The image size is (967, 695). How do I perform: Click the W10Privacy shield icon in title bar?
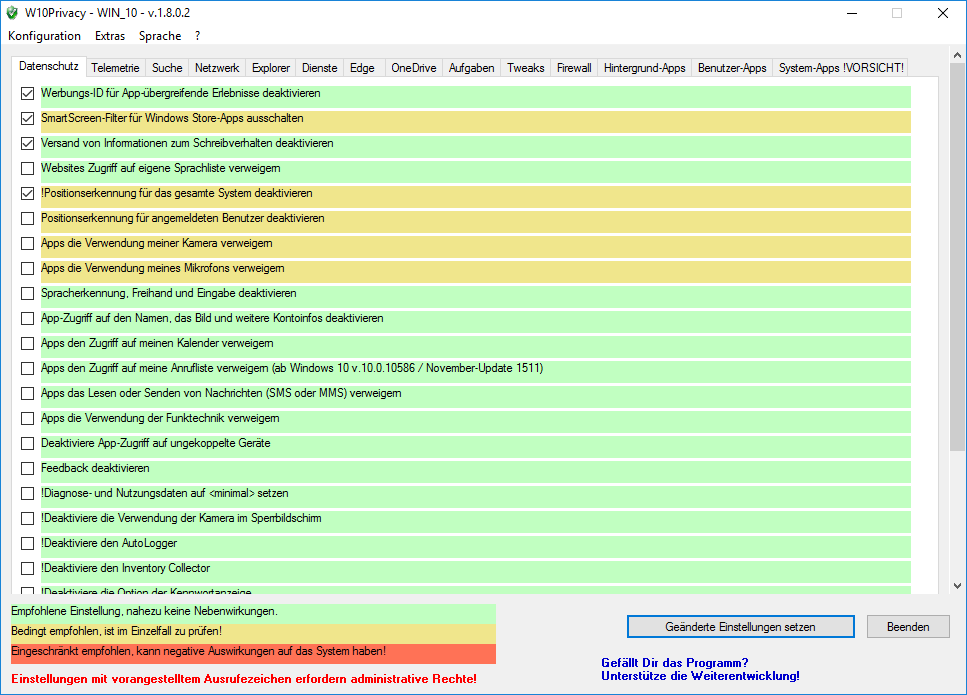tap(12, 13)
